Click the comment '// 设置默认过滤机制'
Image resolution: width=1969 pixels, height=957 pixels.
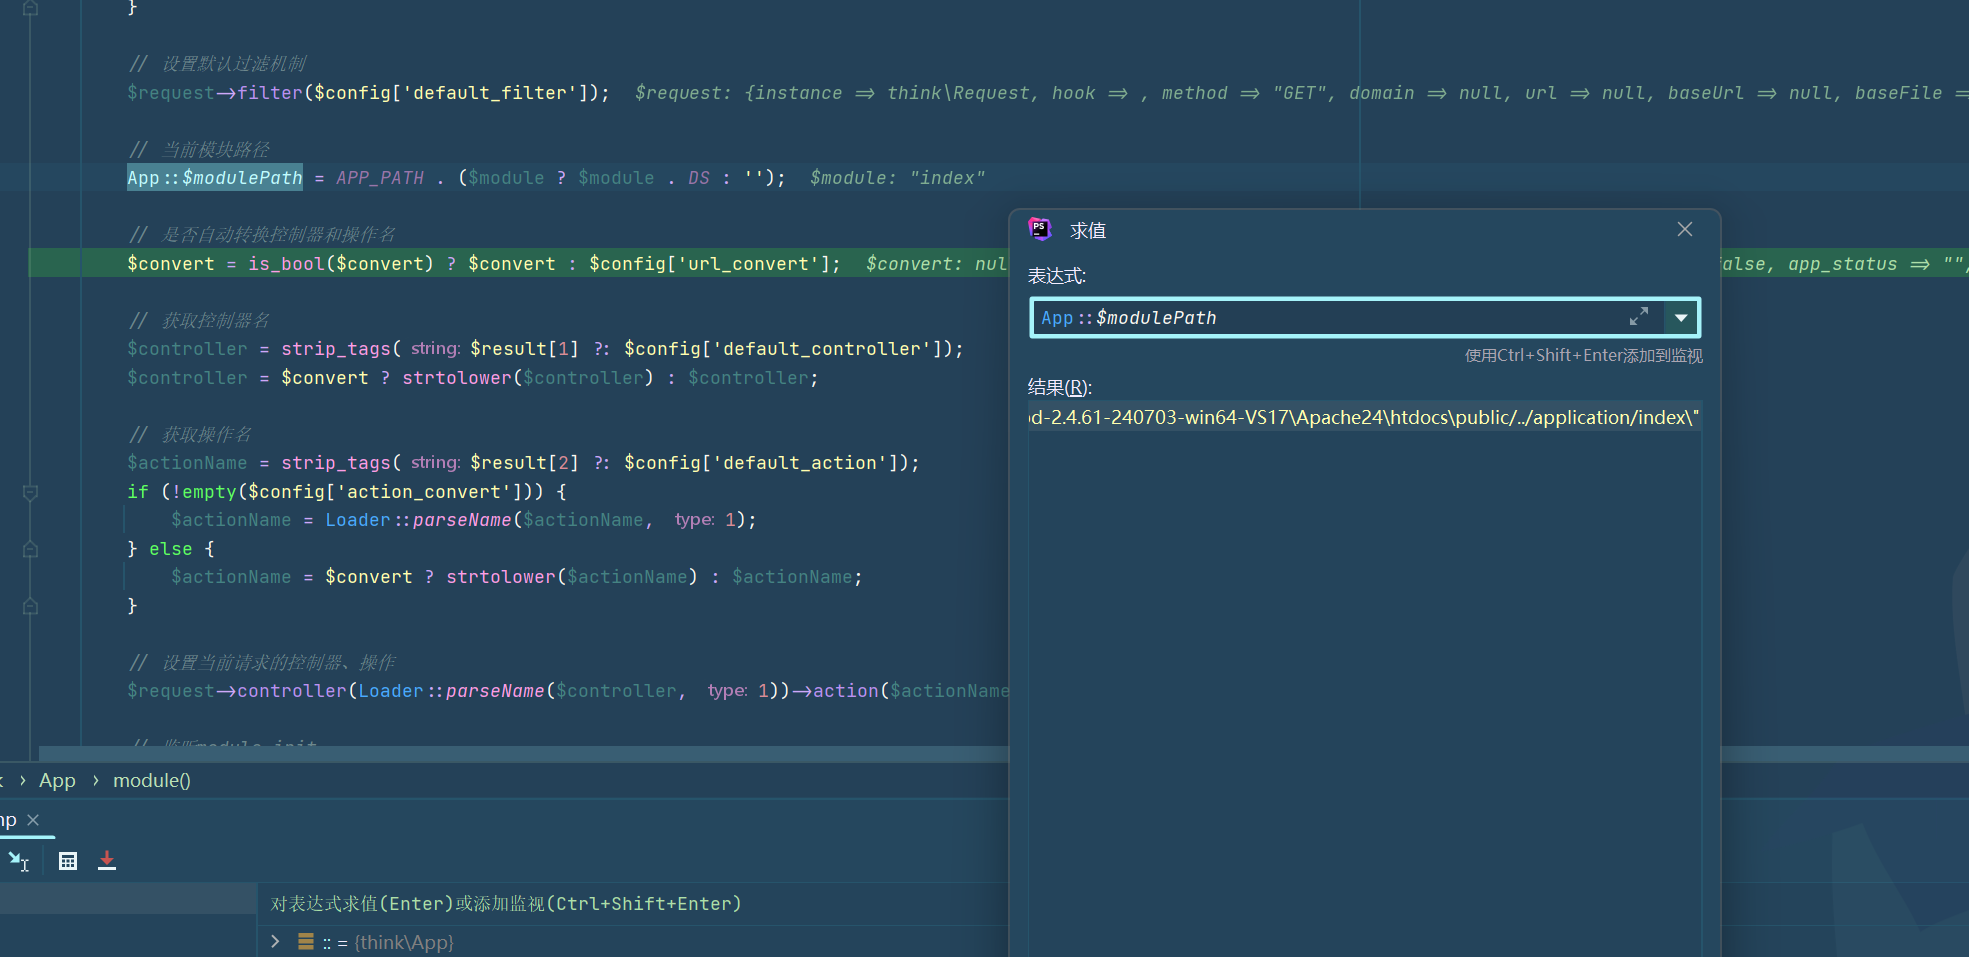[217, 63]
